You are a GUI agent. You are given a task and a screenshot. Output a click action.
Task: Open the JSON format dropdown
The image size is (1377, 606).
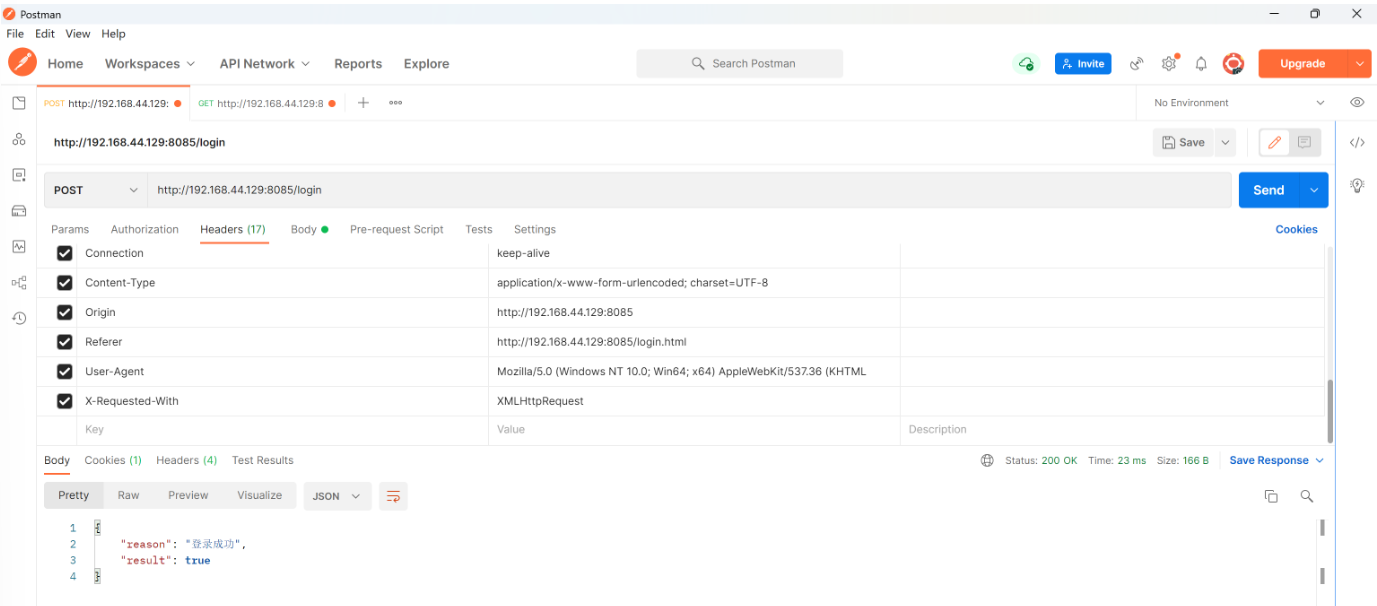click(x=337, y=496)
